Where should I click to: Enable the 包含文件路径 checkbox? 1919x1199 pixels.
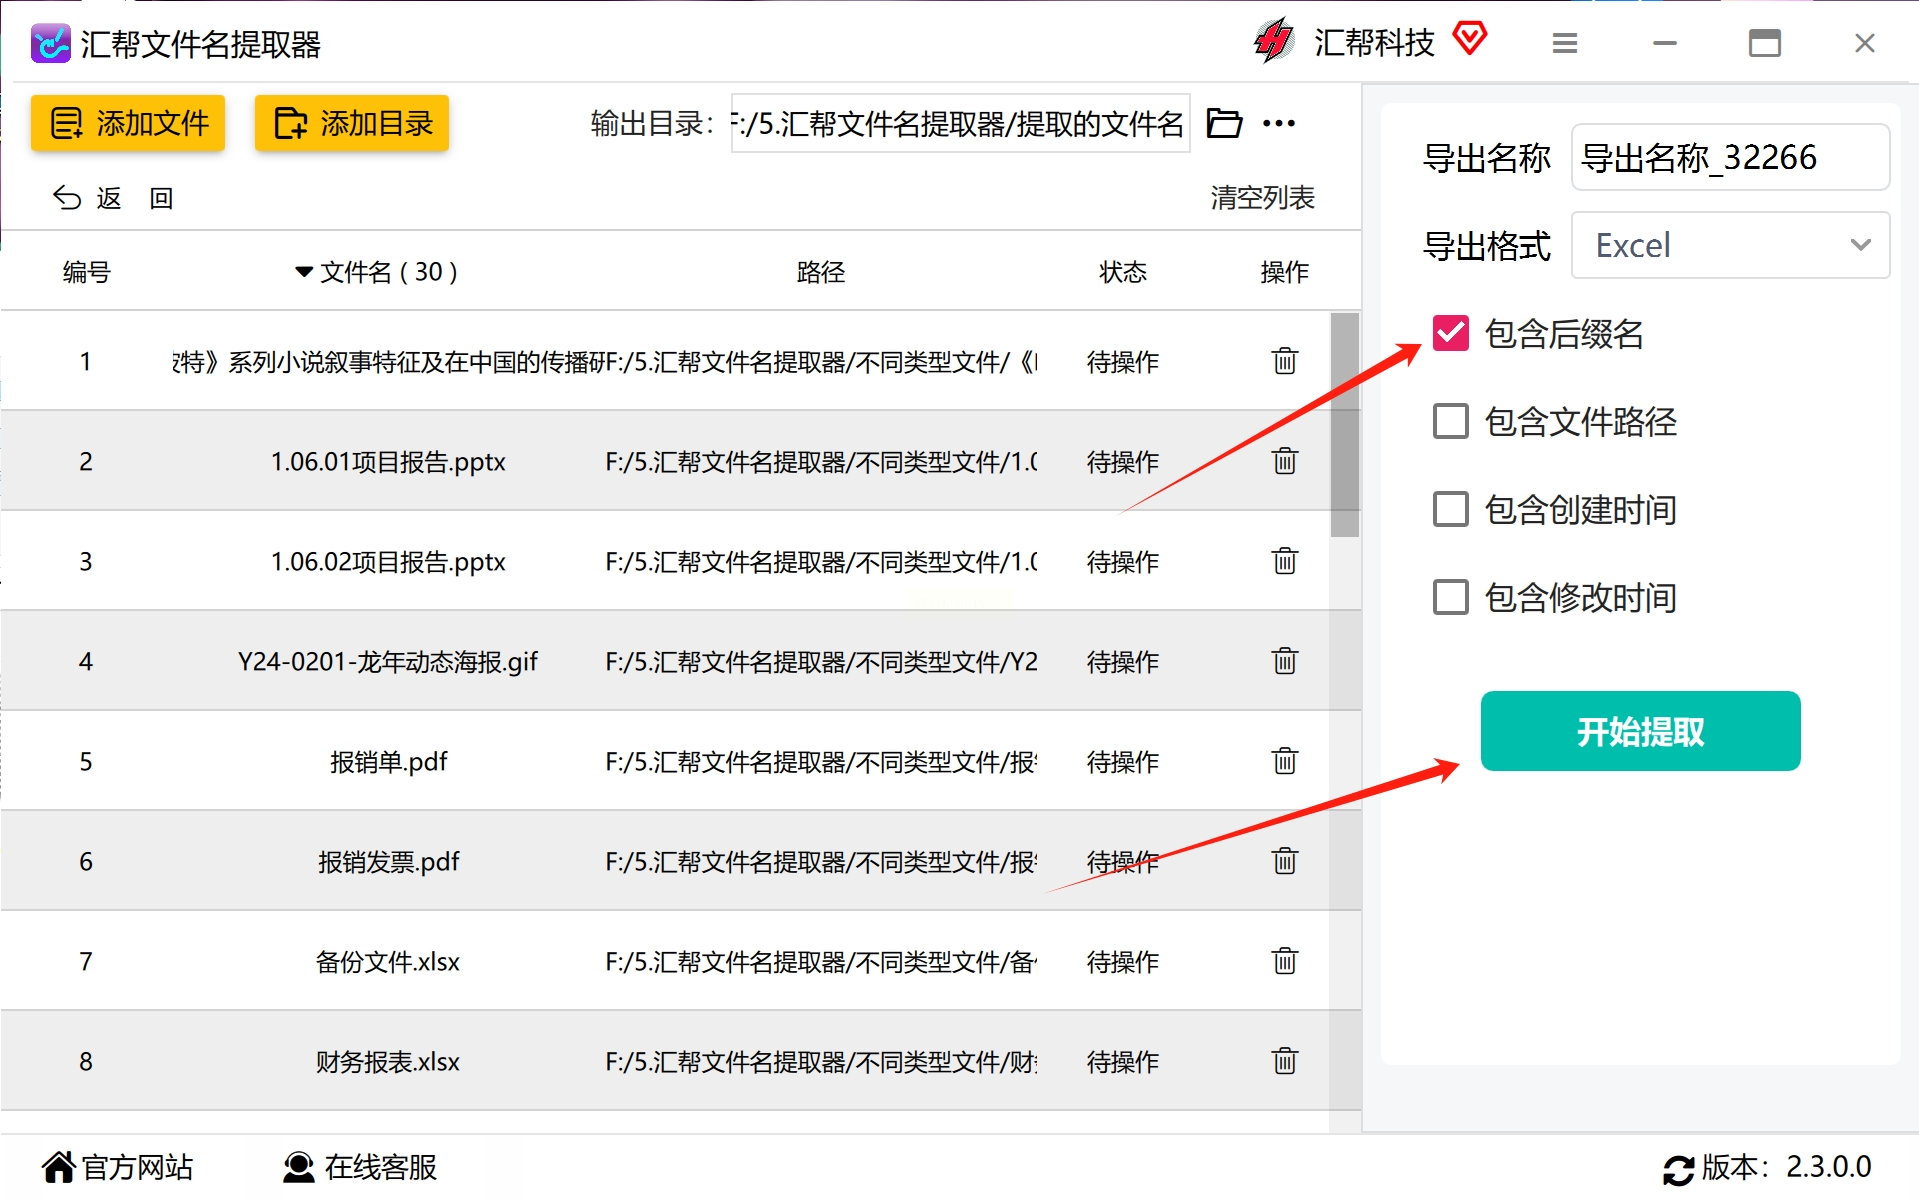[1451, 421]
